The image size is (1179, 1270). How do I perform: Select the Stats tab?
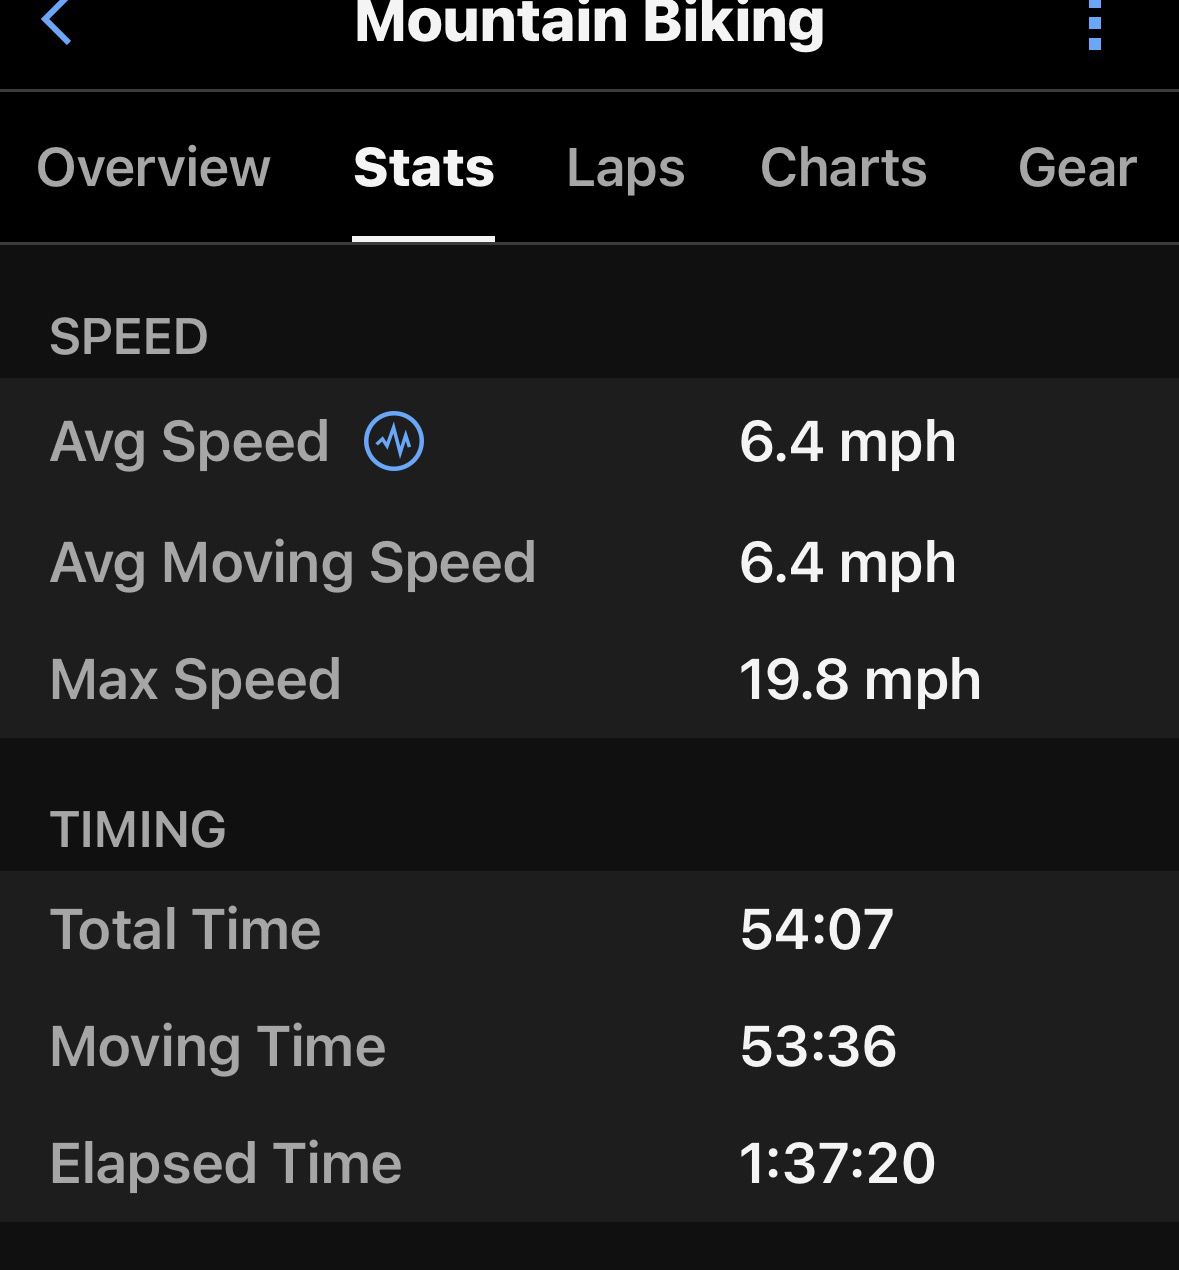click(x=424, y=167)
